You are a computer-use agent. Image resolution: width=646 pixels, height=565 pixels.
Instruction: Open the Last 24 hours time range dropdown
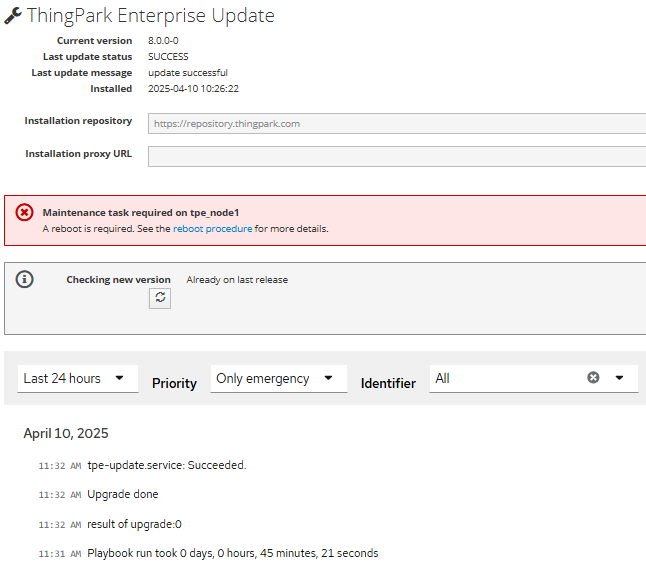(x=78, y=378)
